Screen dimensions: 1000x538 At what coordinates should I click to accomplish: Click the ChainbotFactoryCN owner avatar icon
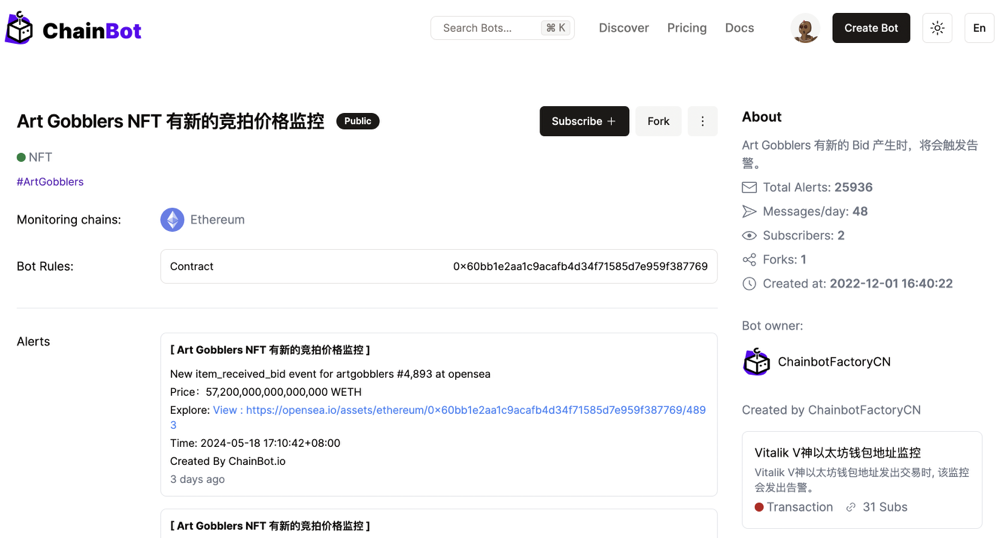click(x=757, y=362)
